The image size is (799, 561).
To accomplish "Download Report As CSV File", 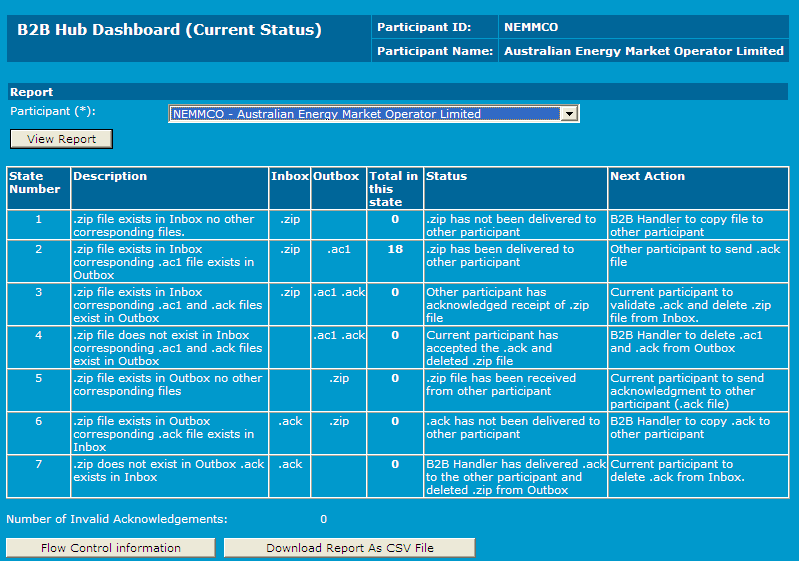I will pyautogui.click(x=350, y=548).
